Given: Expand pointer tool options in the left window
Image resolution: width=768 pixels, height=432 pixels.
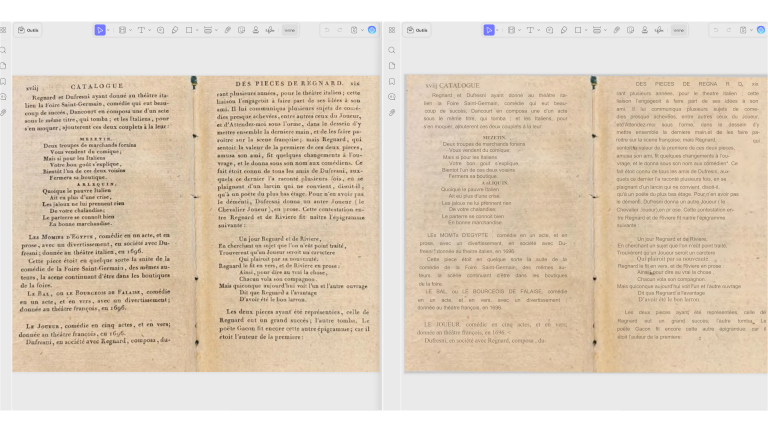Looking at the screenshot, I should [x=108, y=30].
